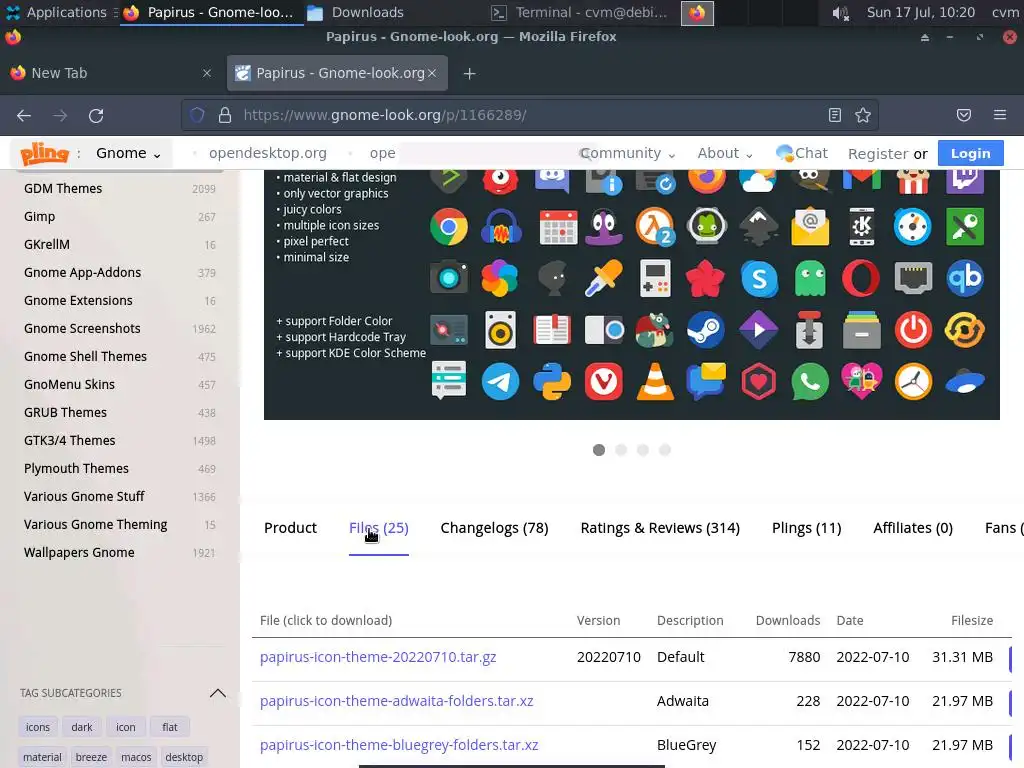Click the VLC cone icon in preview image

tap(655, 381)
